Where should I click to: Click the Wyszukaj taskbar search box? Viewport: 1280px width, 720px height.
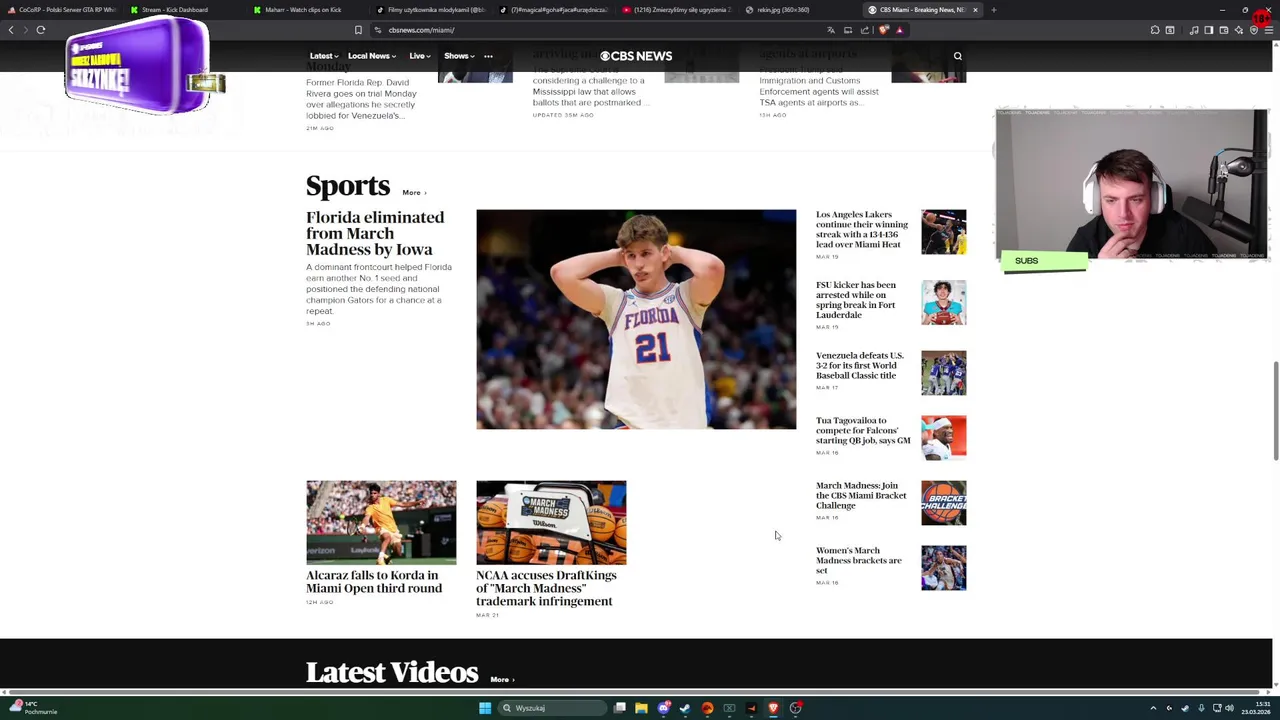click(x=553, y=708)
